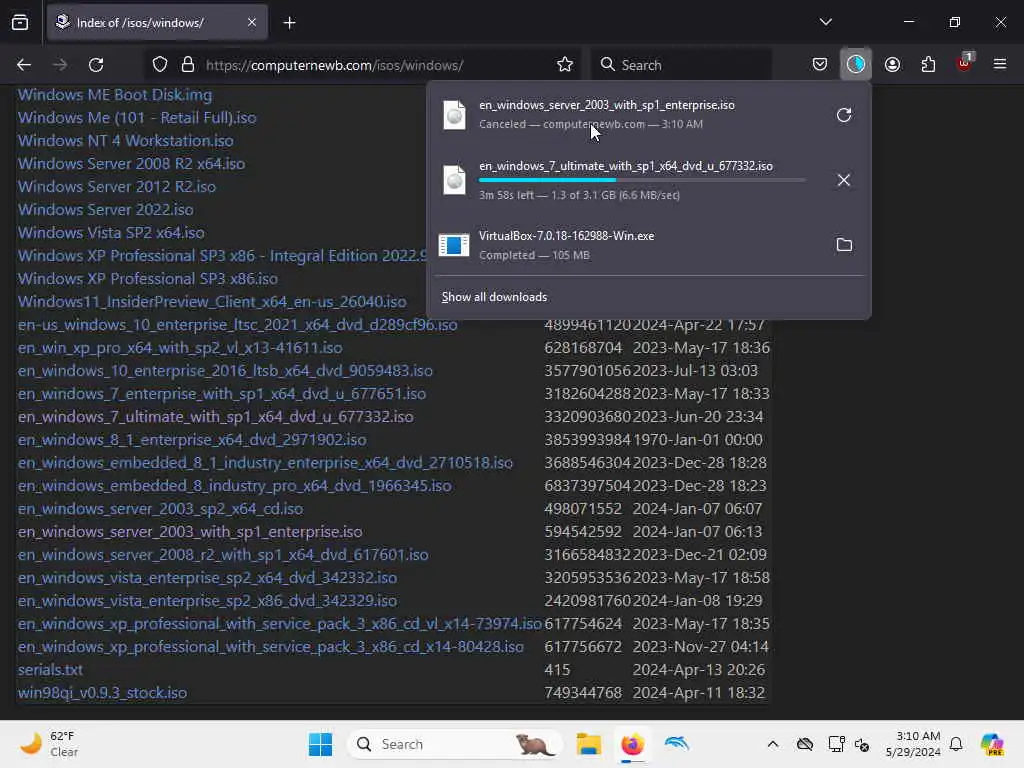
Task: Open Windows11_InsiderPreview_Client_x64 iso link
Action: [212, 302]
